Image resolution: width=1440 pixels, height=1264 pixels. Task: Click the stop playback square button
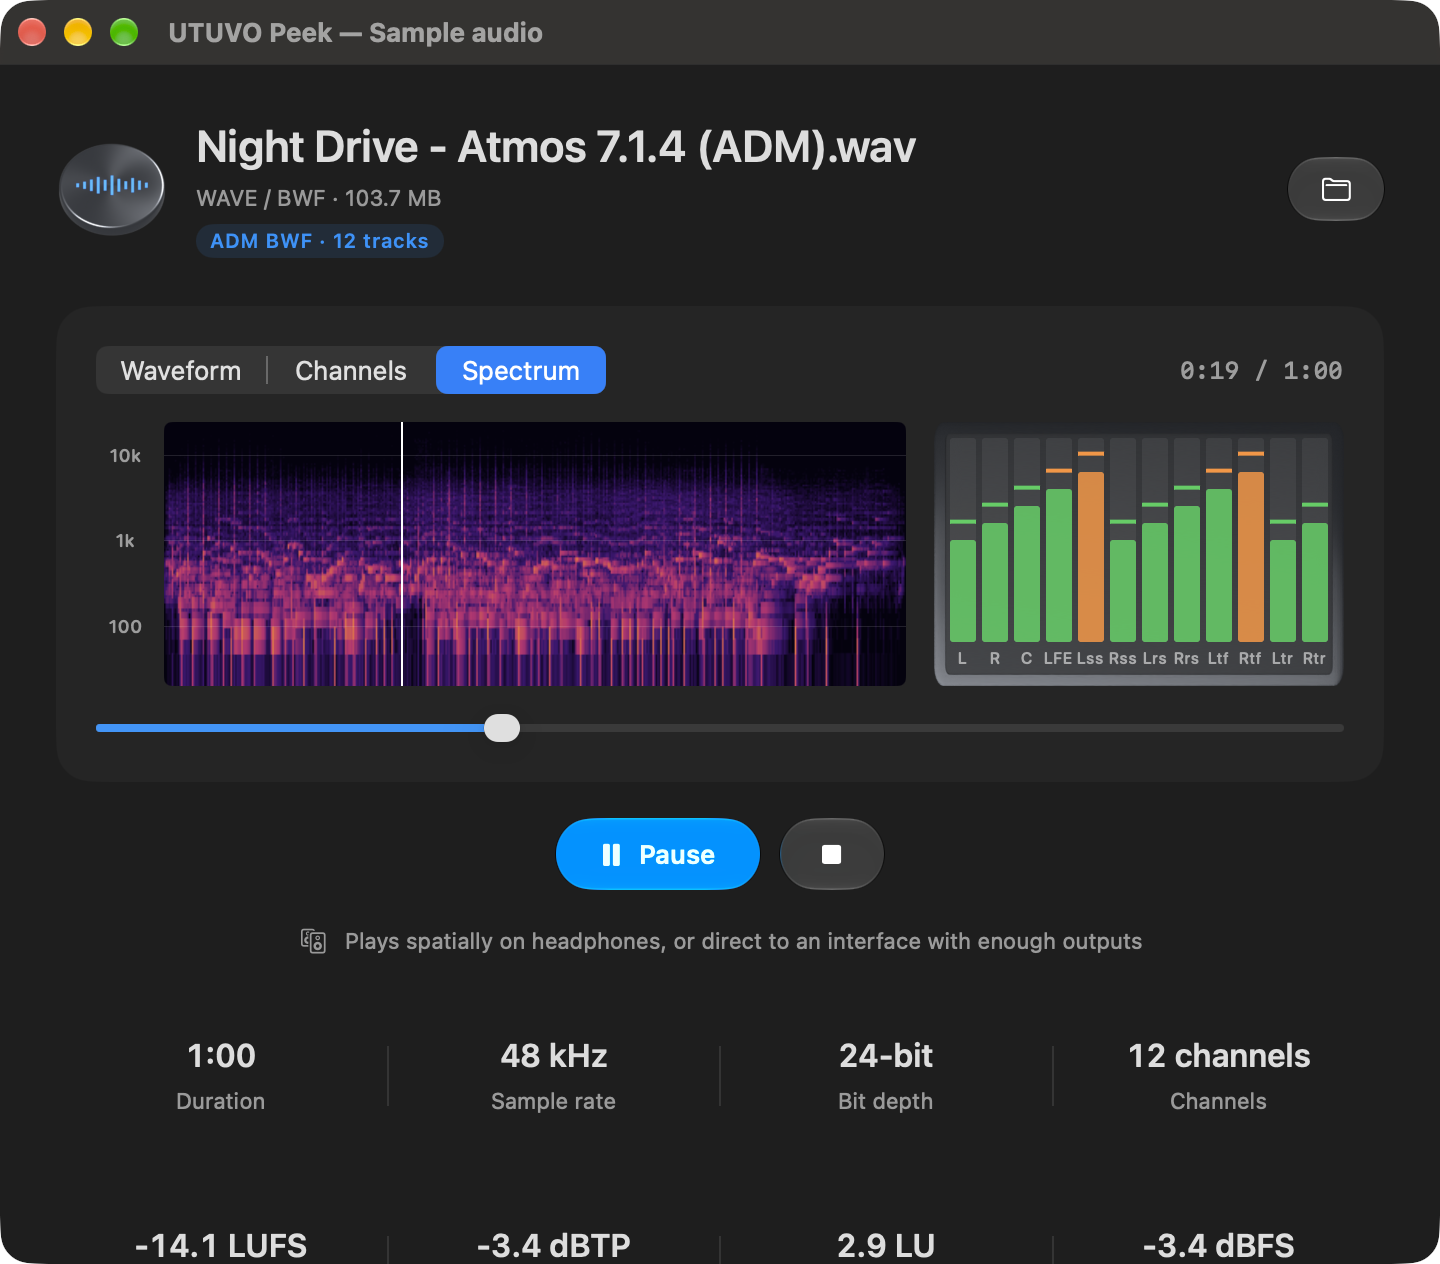pos(831,854)
